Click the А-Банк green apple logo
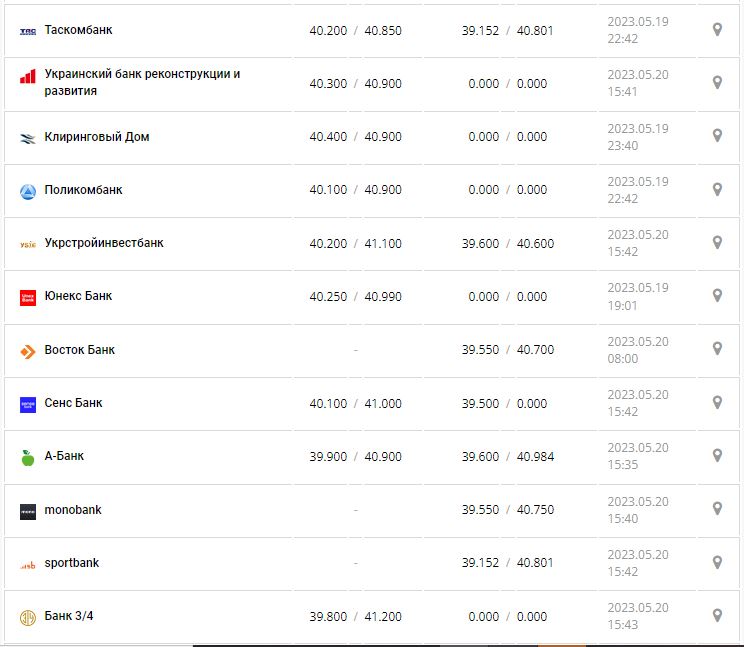The image size is (744, 647). click(28, 457)
